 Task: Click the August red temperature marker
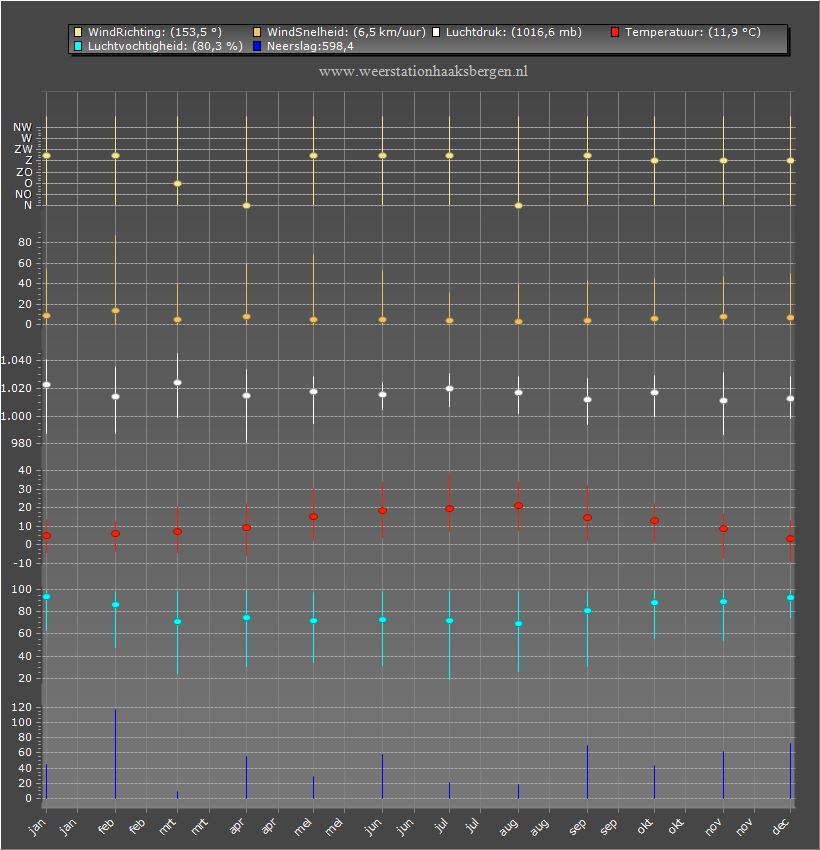pyautogui.click(x=519, y=506)
